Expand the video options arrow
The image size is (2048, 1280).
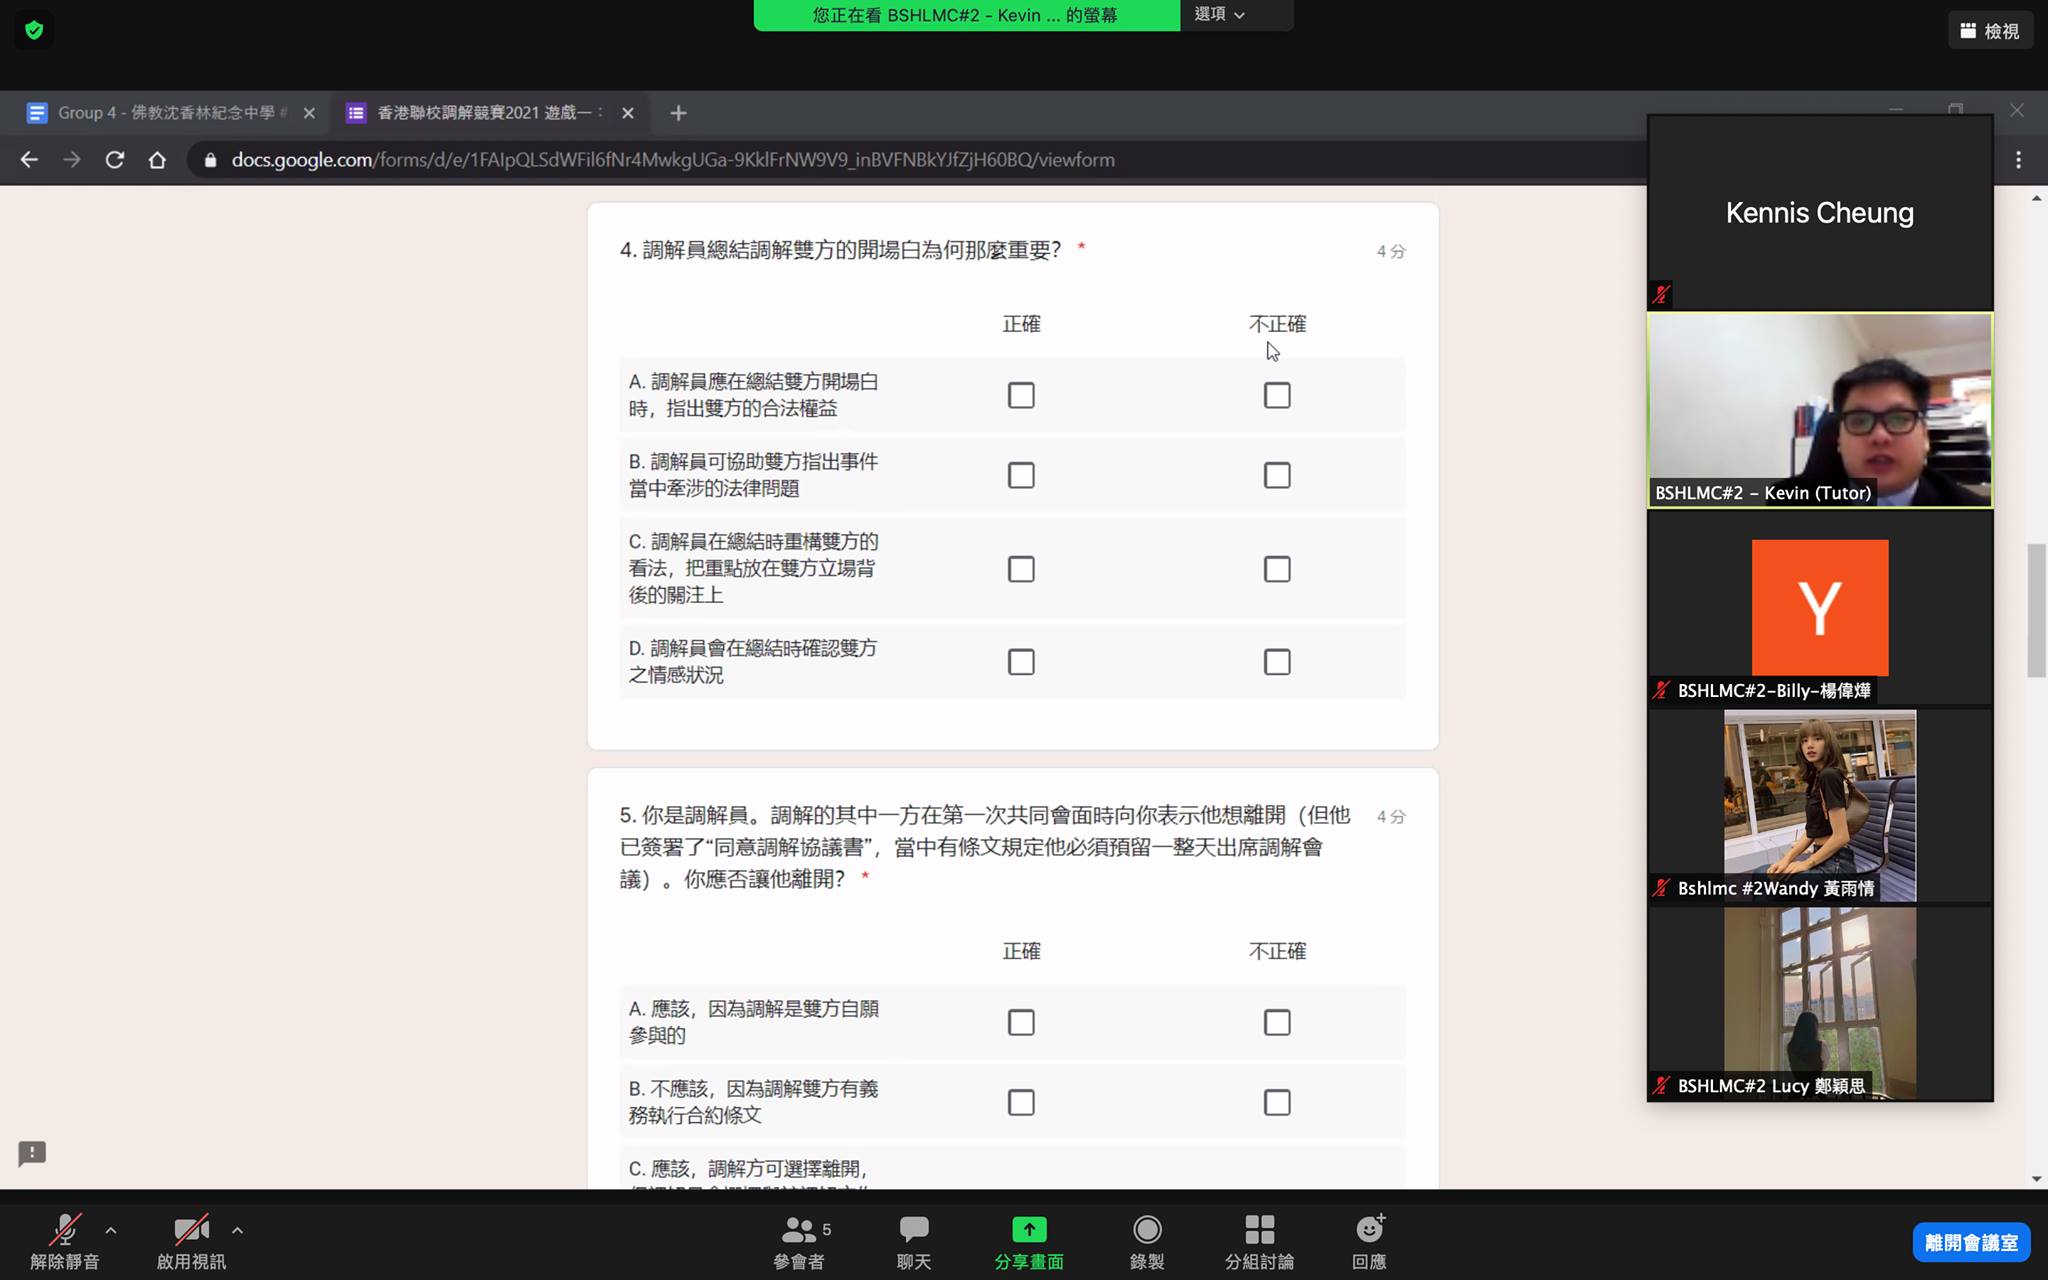click(237, 1230)
